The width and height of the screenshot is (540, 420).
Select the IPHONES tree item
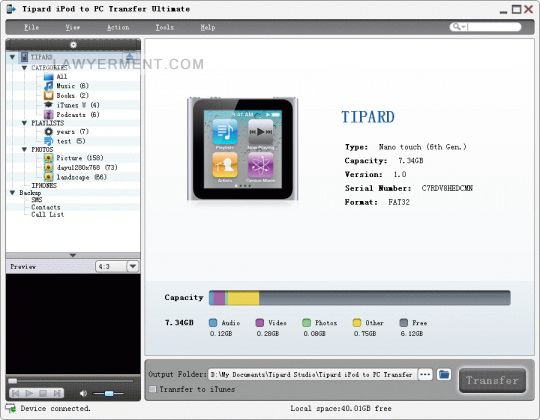[x=44, y=186]
